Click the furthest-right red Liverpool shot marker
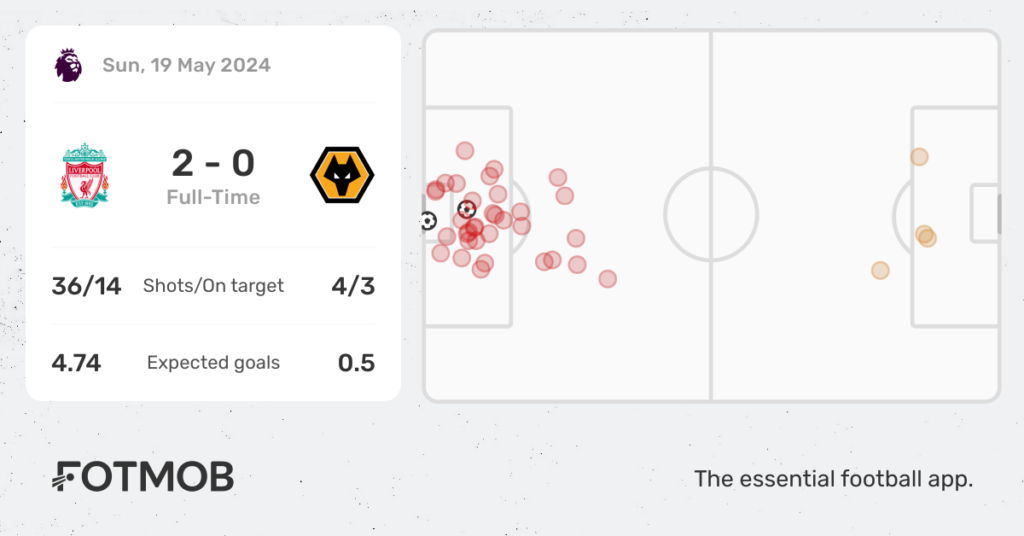 pos(607,279)
